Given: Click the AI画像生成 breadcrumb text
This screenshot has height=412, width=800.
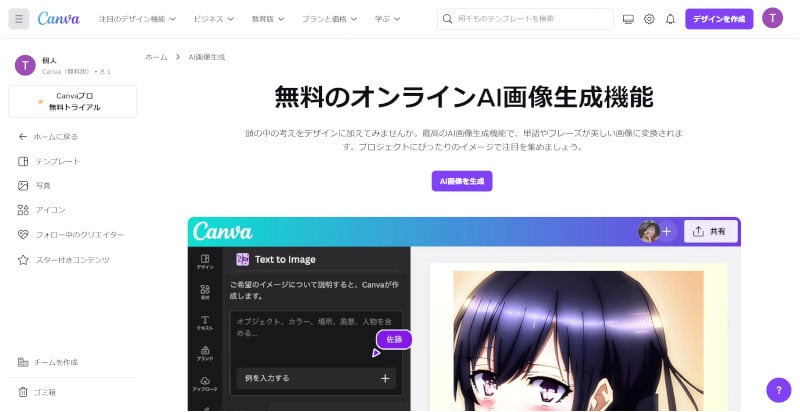Looking at the screenshot, I should coord(207,57).
